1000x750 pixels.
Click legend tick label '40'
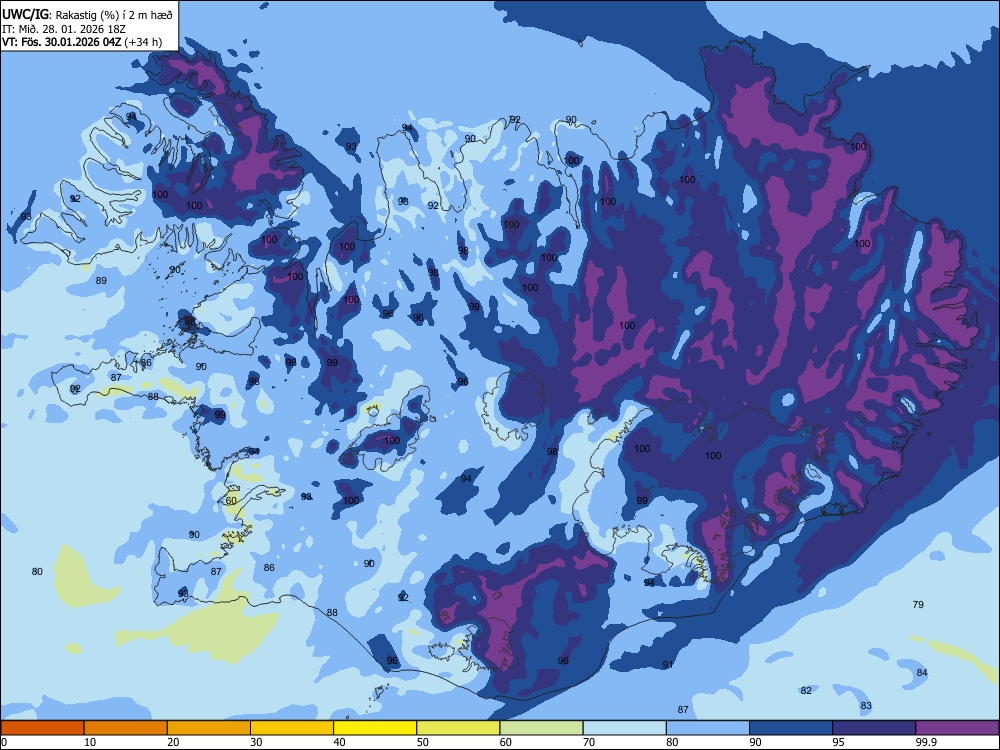339,742
